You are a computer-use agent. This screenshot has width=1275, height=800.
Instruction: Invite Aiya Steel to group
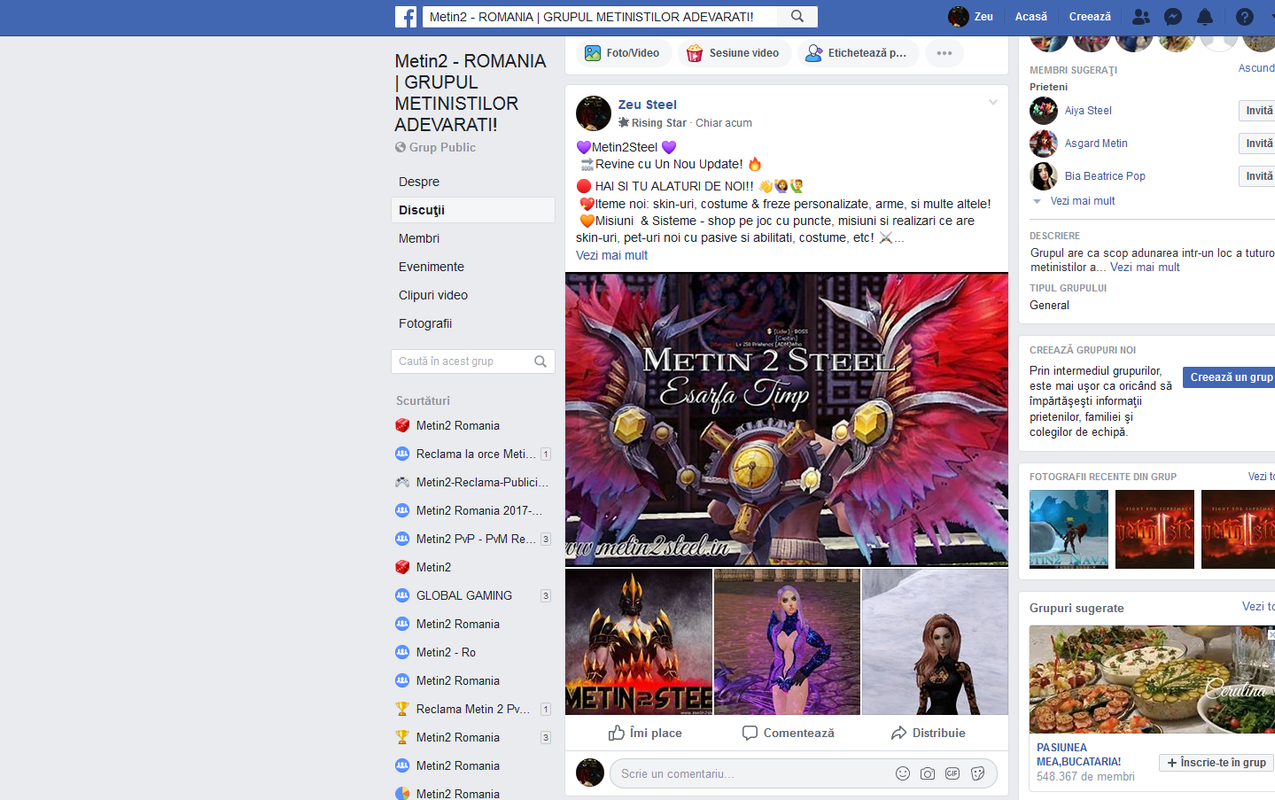(1258, 111)
